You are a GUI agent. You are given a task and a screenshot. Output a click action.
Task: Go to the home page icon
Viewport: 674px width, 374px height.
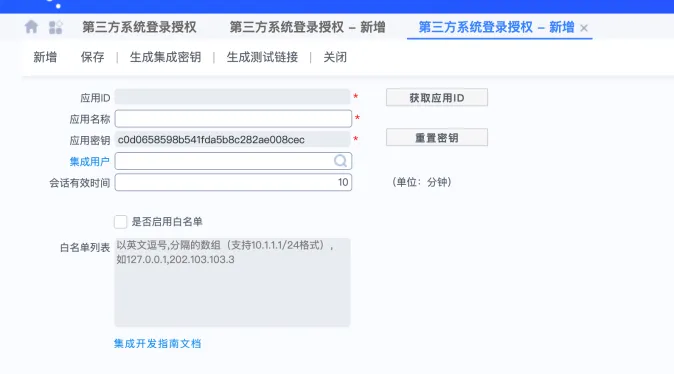click(31, 27)
